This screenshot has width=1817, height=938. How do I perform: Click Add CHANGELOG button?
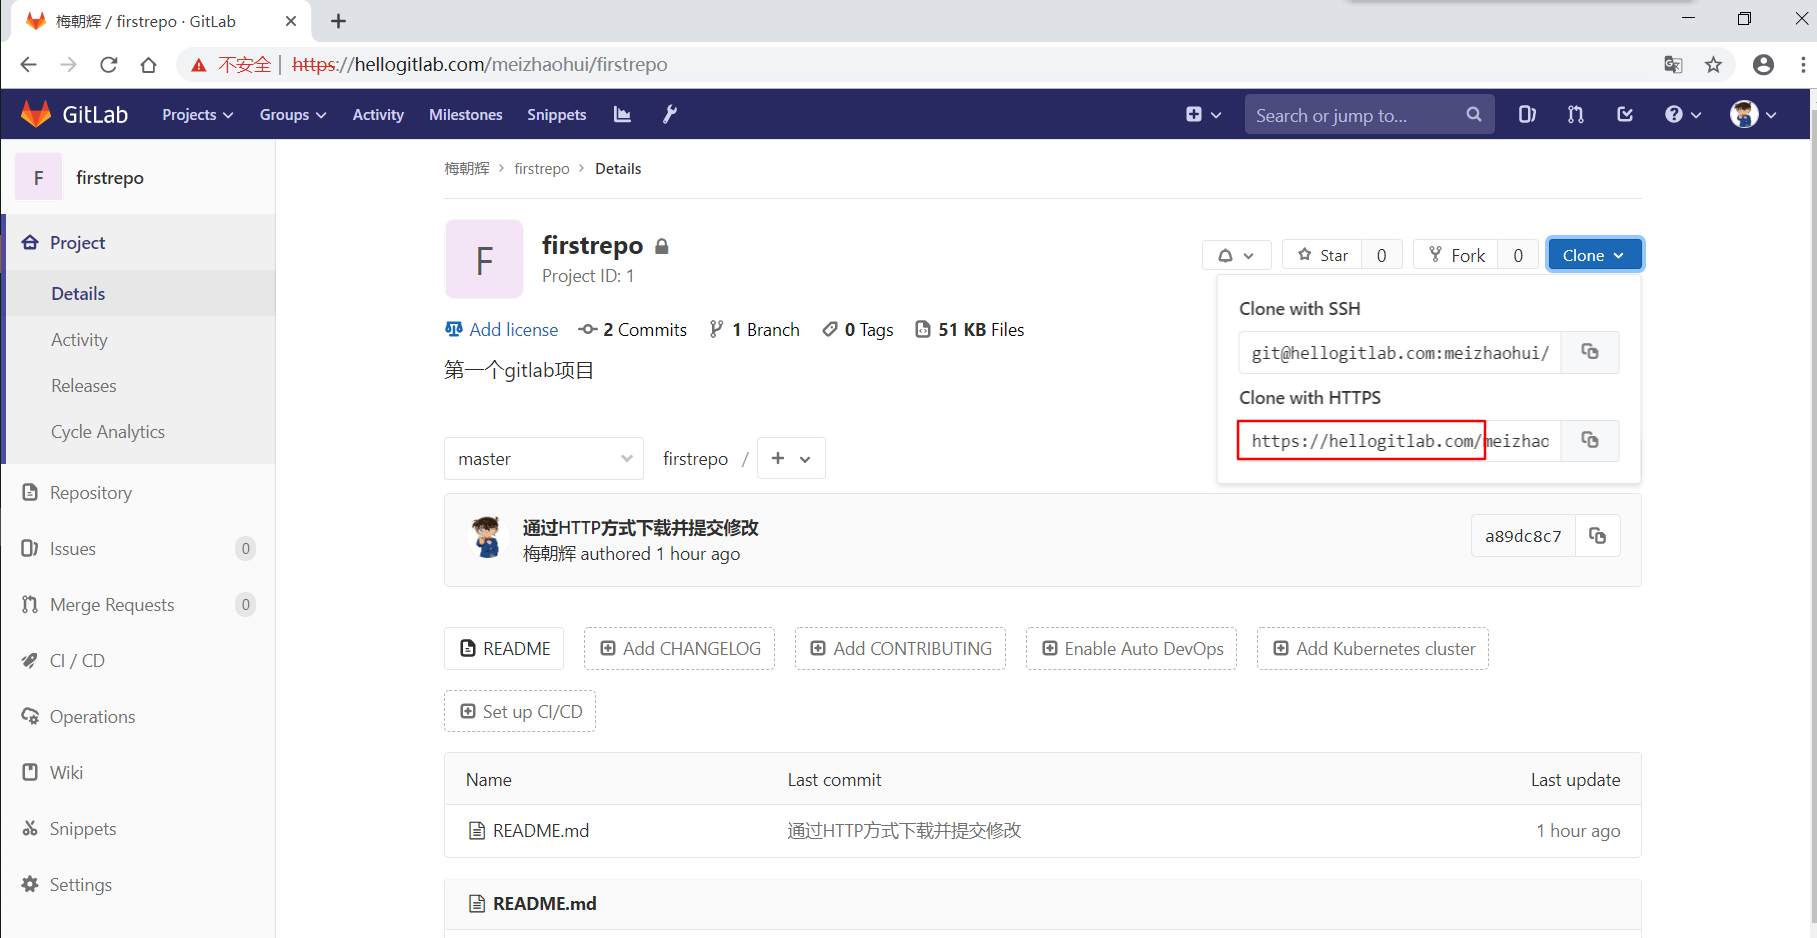pyautogui.click(x=680, y=648)
